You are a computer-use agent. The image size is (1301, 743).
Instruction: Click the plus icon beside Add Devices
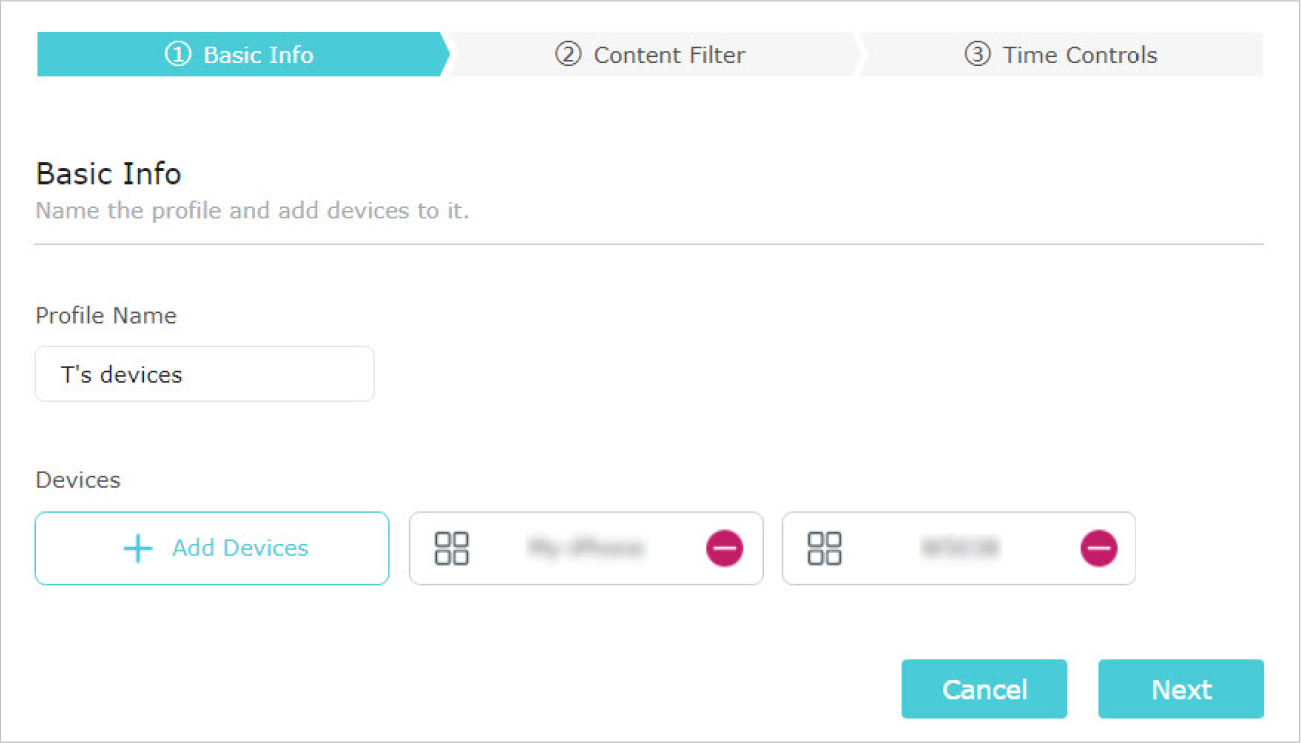click(137, 548)
